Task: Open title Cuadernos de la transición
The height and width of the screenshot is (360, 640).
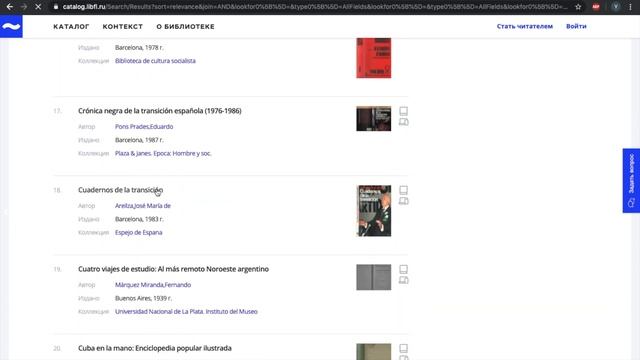Action: 120,190
